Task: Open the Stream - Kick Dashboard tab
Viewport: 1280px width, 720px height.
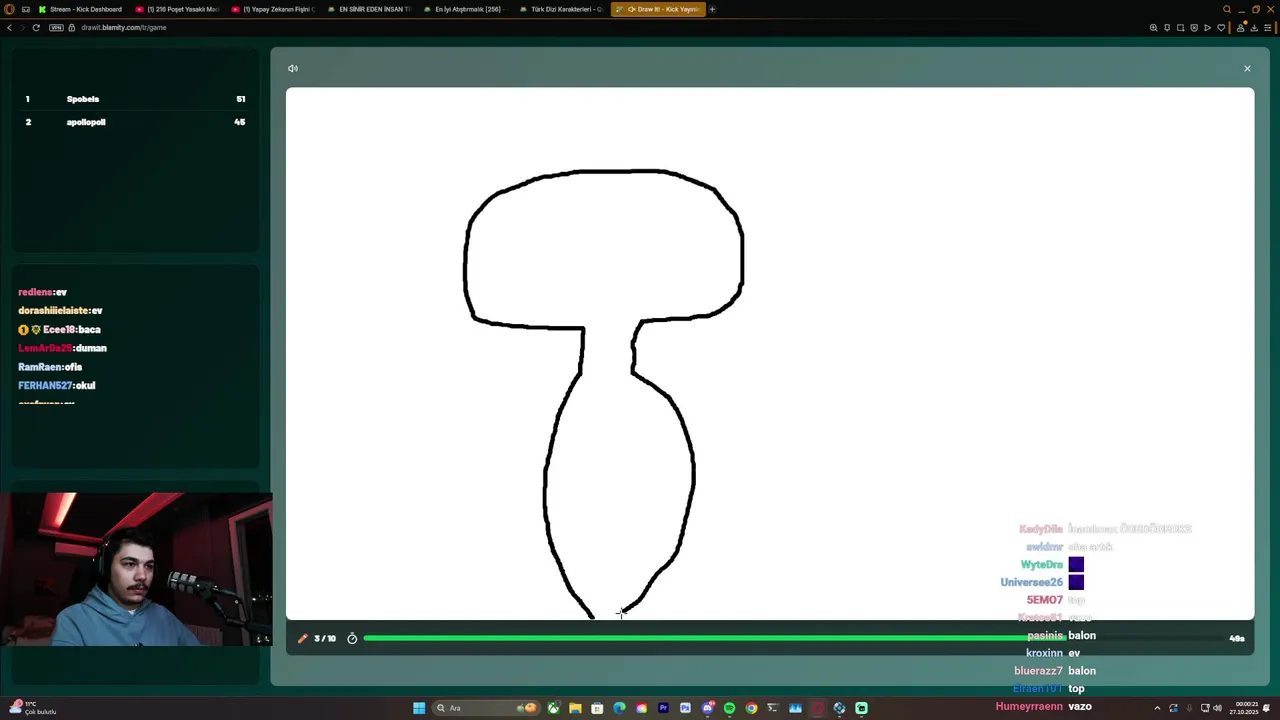Action: [80, 9]
